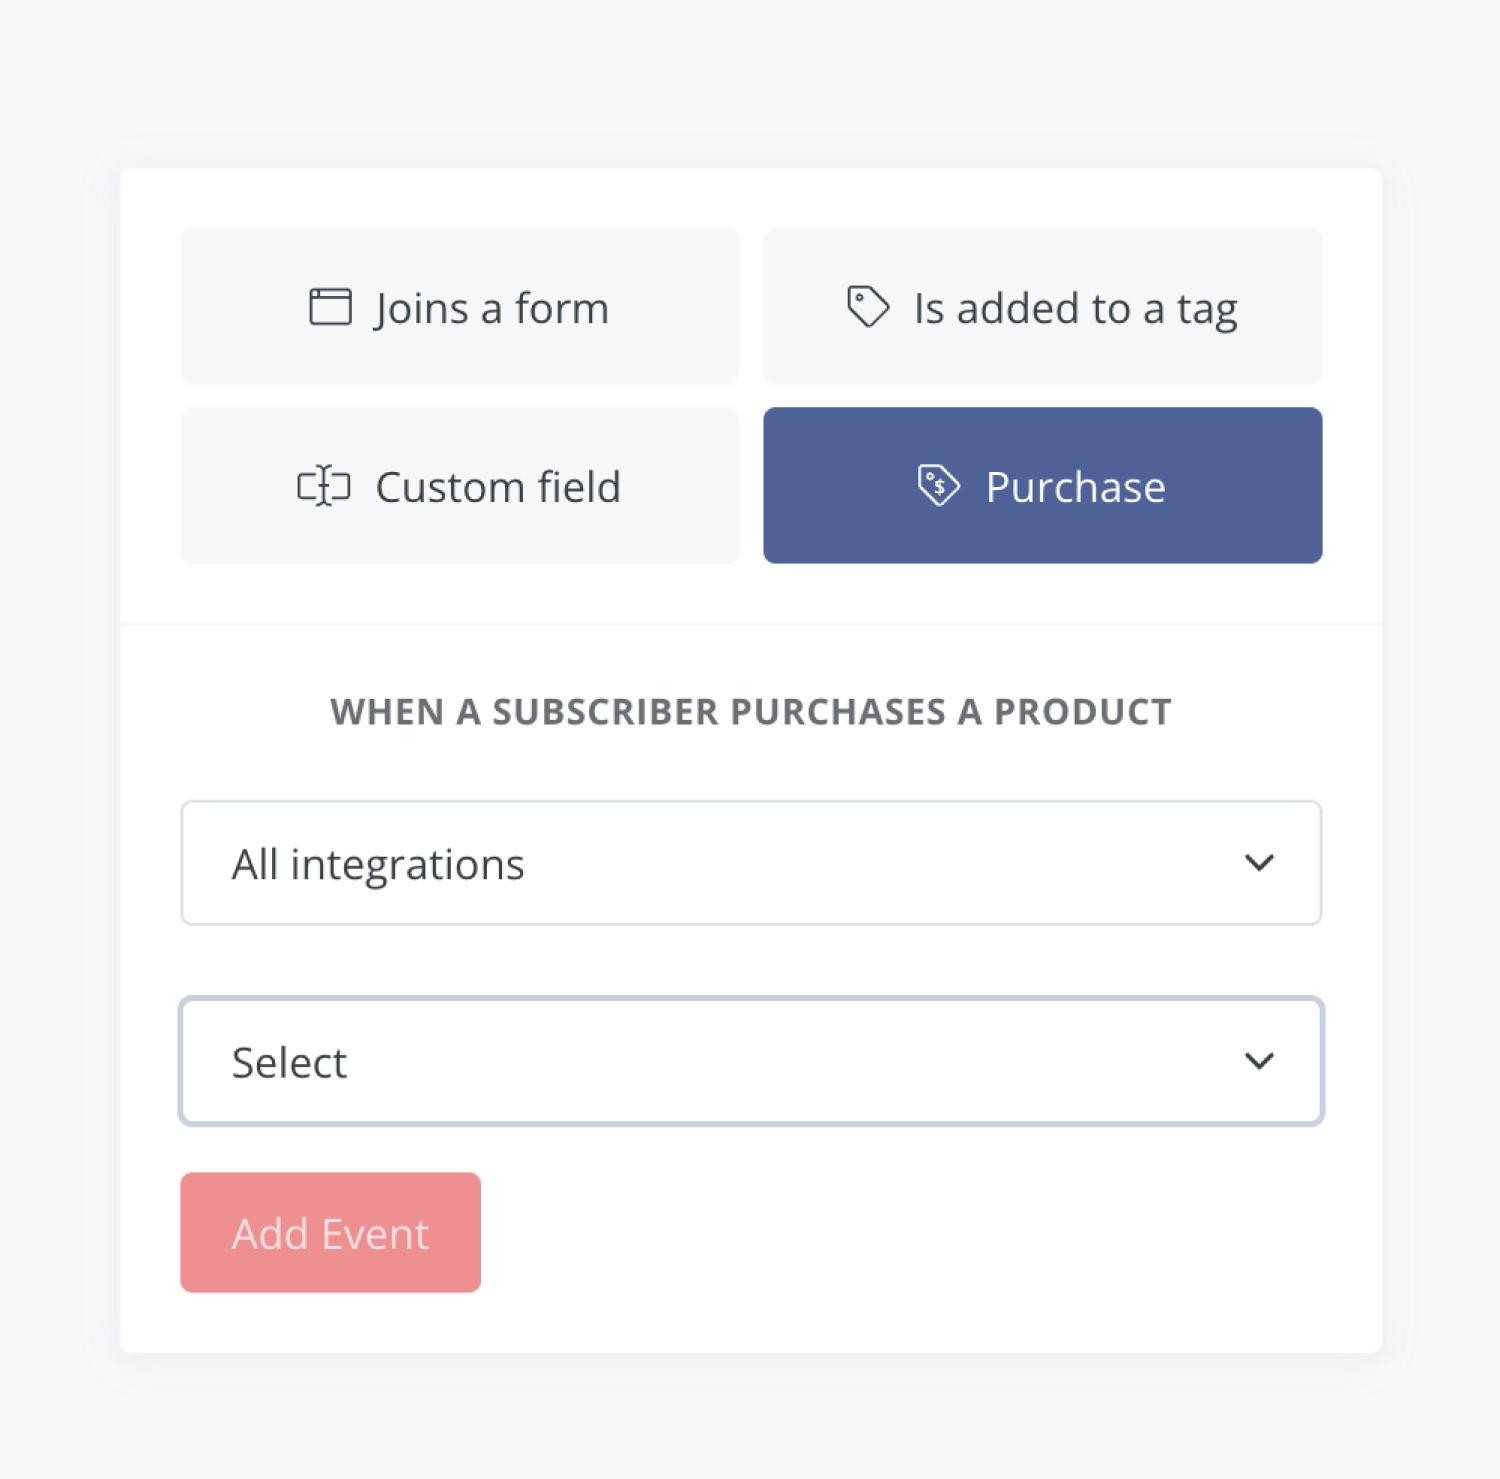Click the "All integrations" text in the first dropdown

click(x=378, y=864)
